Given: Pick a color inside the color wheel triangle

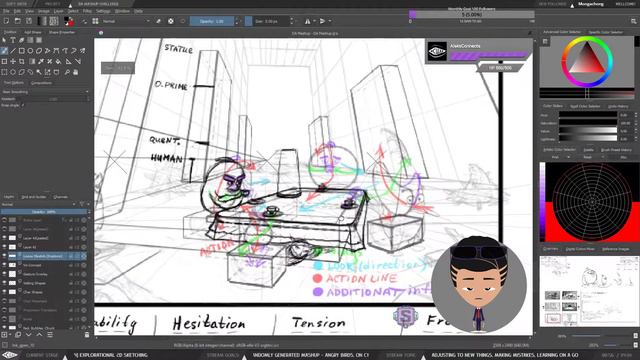Looking at the screenshot, I should pos(586,60).
